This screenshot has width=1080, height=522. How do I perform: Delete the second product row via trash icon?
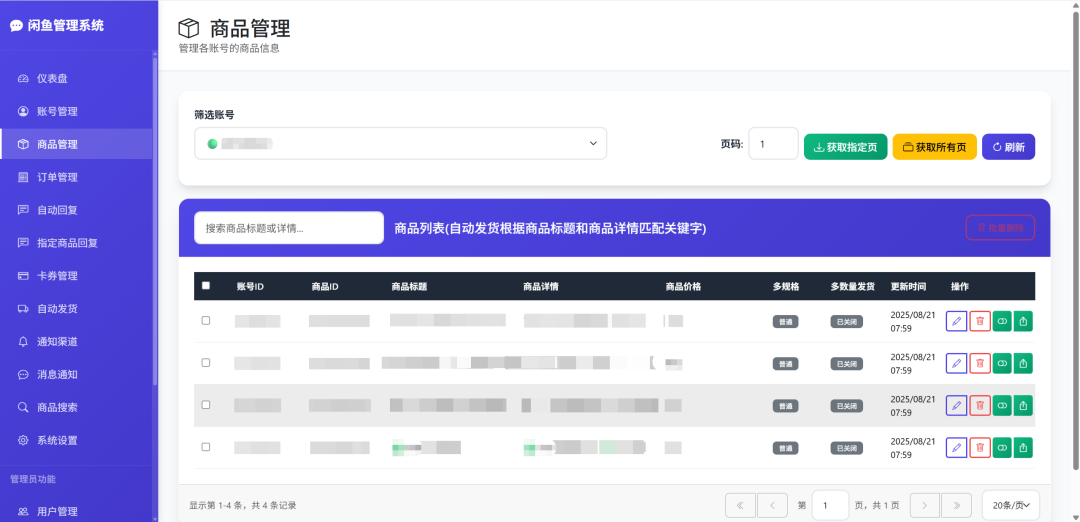(x=979, y=364)
